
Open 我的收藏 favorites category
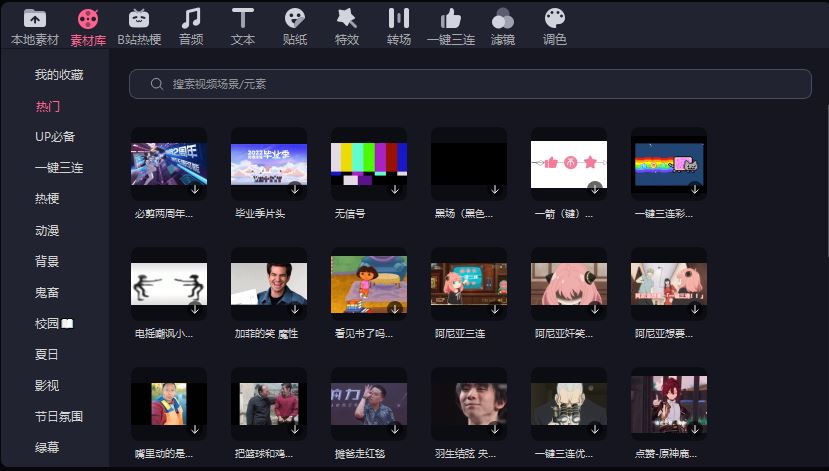point(59,75)
